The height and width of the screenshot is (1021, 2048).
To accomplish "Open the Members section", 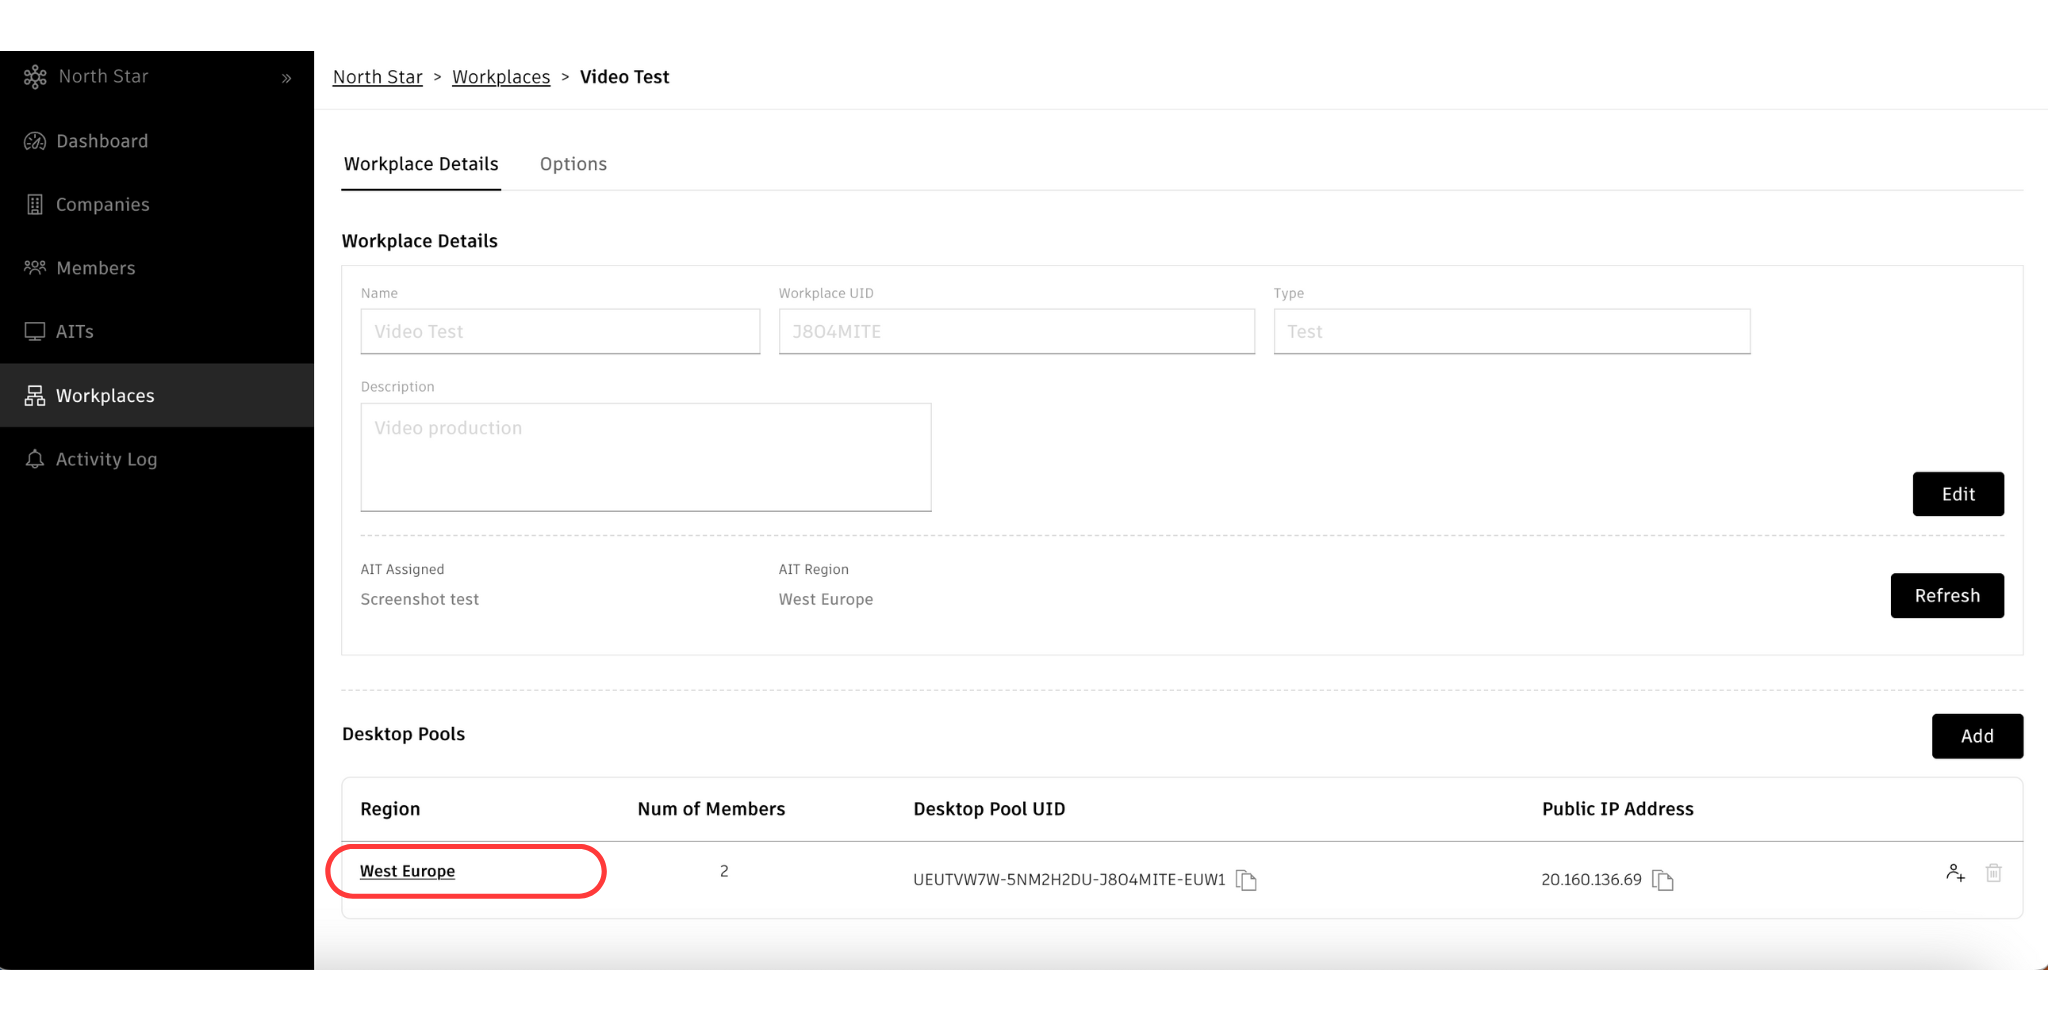I will (x=95, y=268).
